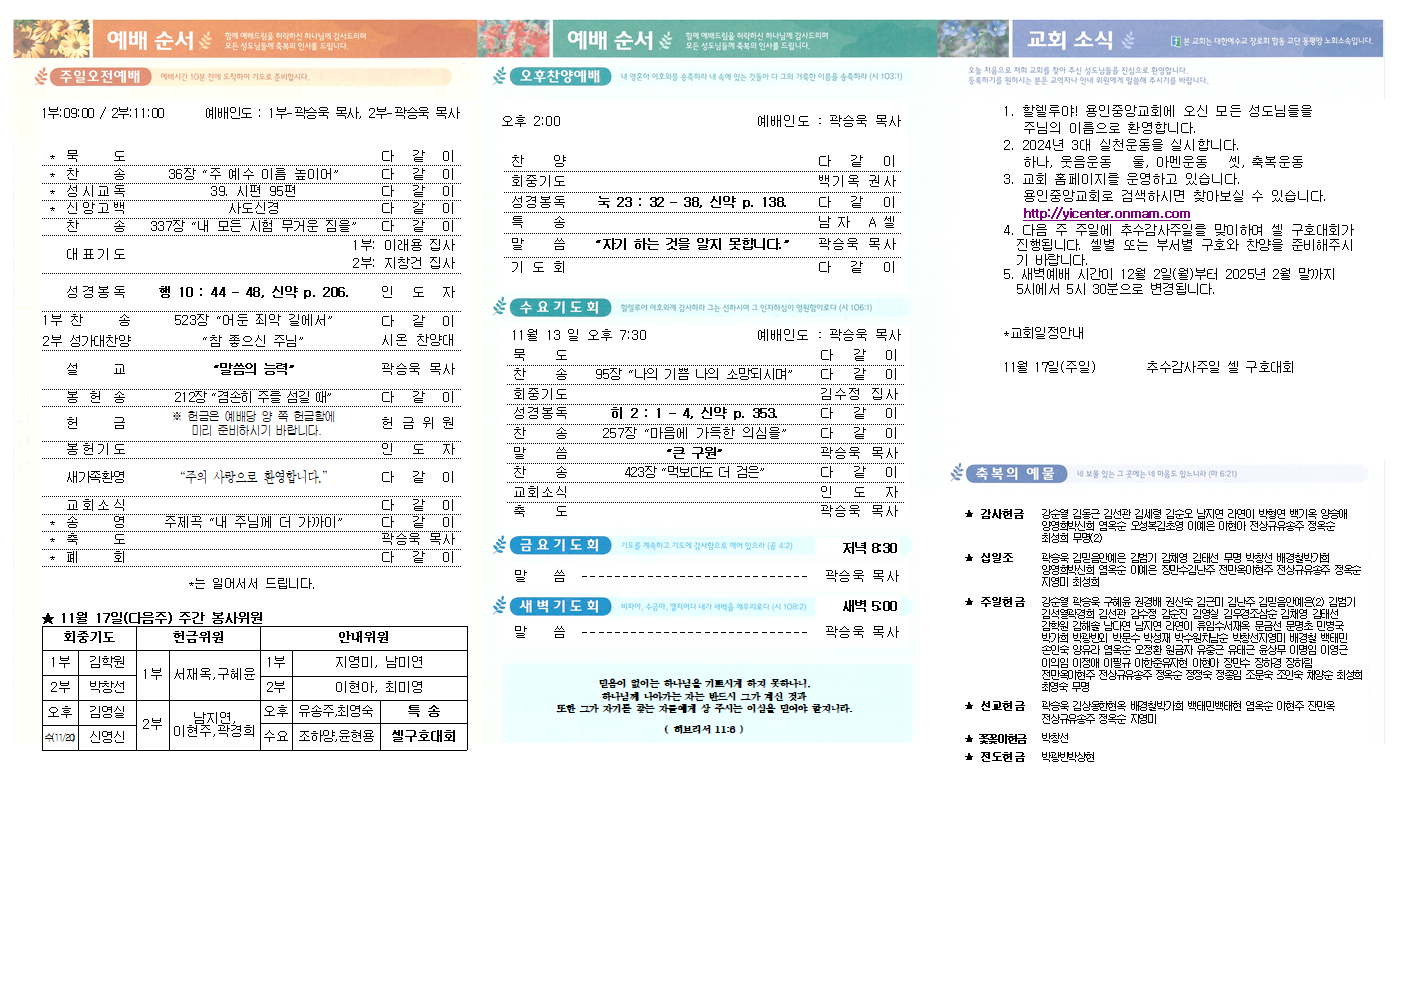1403x992 pixels.
Task: Click the leaf icon next to 오후찬양예배
Action: [500, 76]
